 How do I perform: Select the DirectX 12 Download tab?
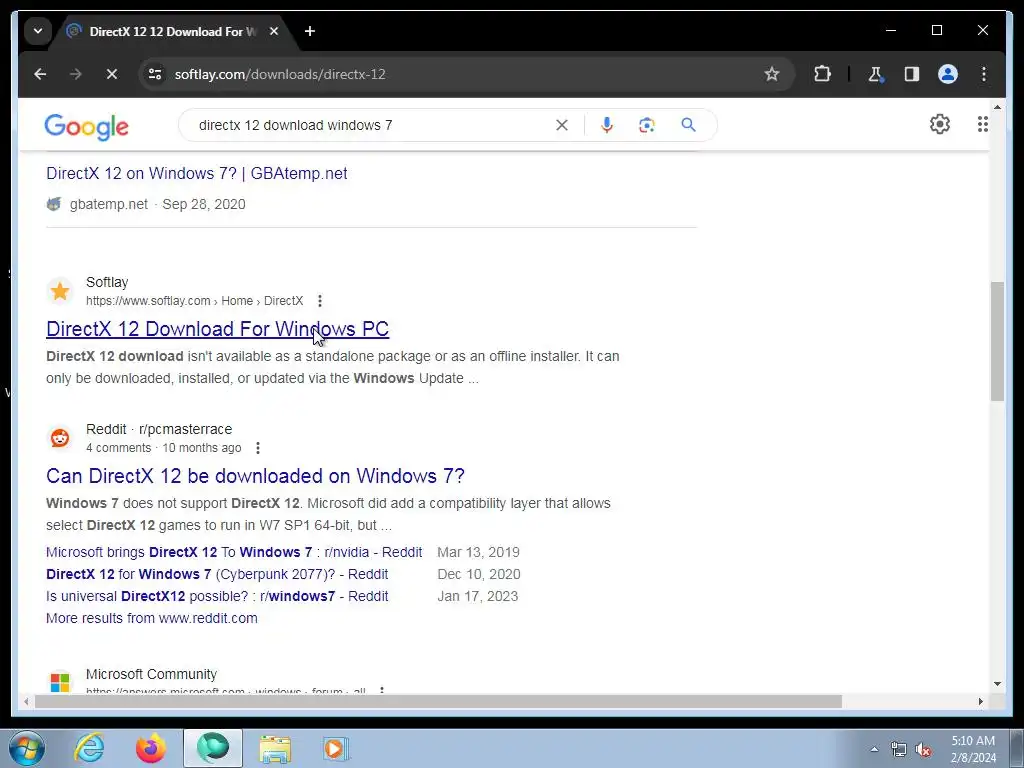coord(172,31)
